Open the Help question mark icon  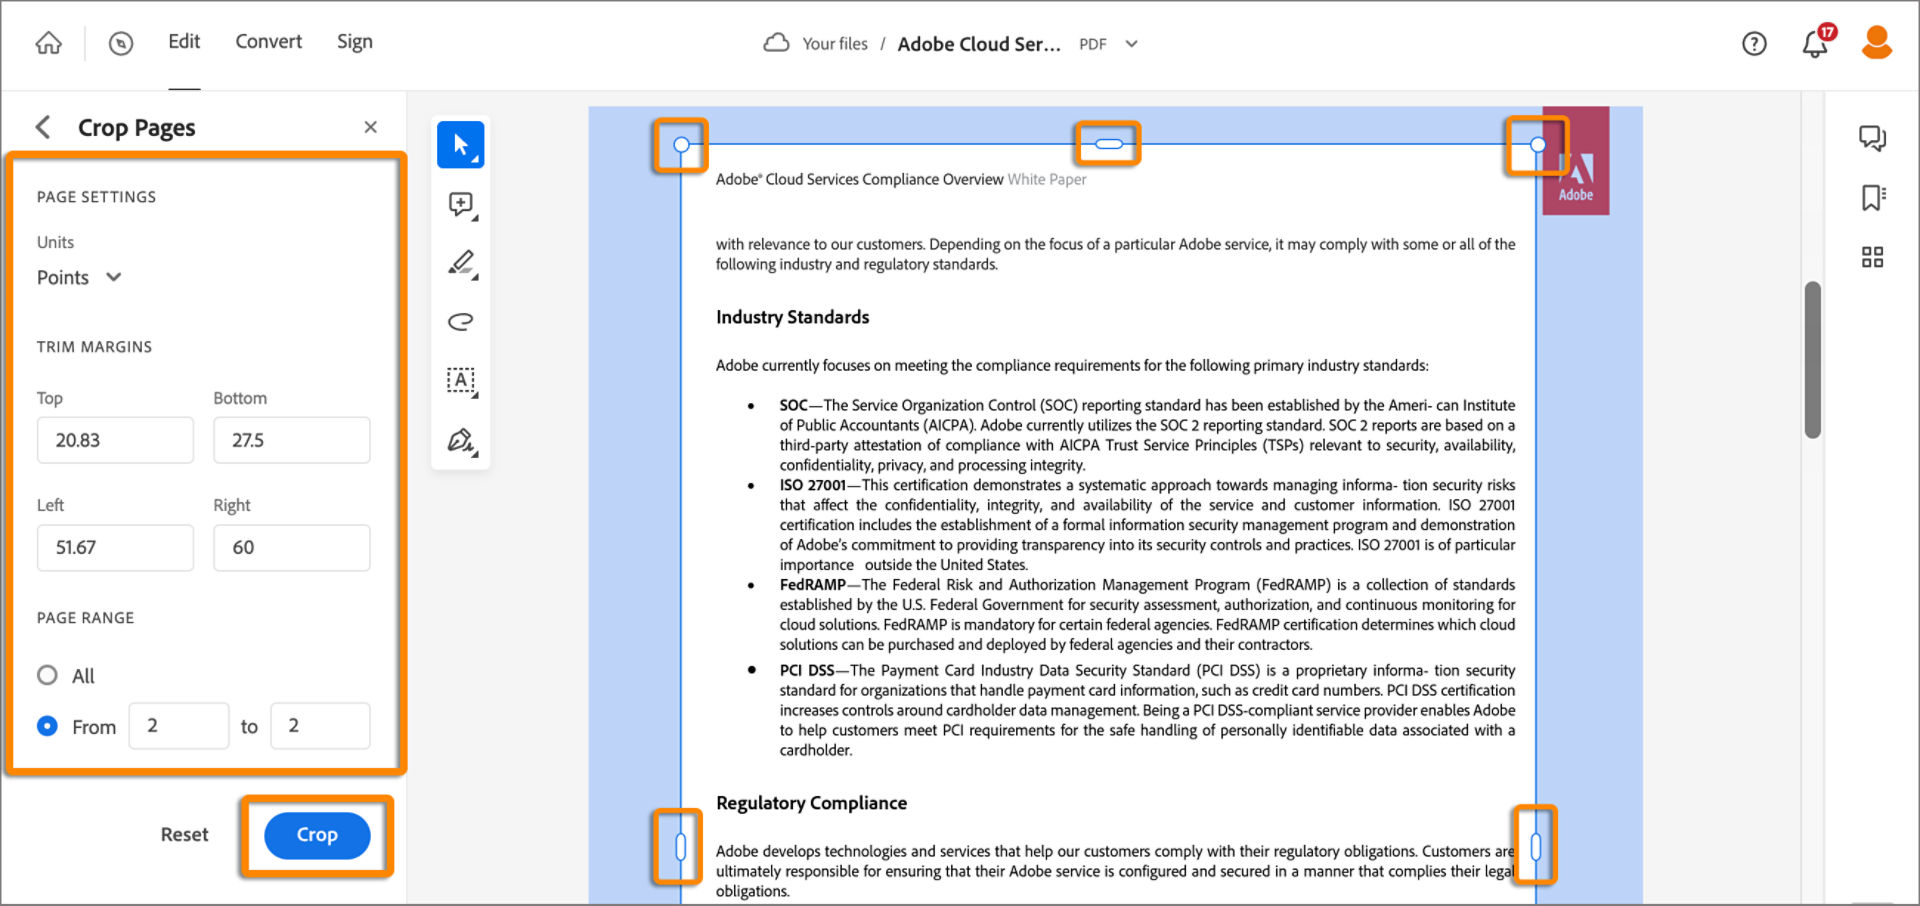(x=1754, y=43)
